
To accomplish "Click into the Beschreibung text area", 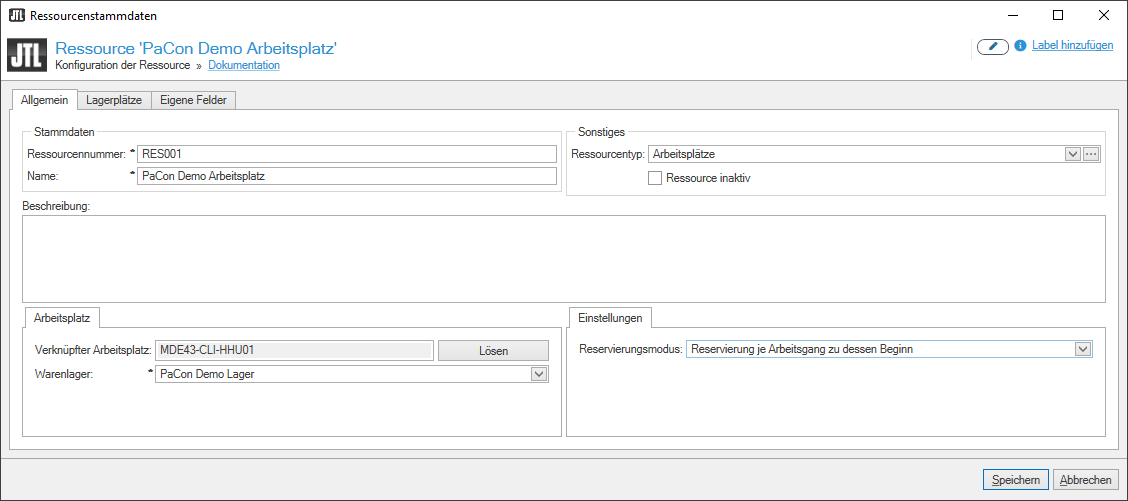I will click(563, 258).
